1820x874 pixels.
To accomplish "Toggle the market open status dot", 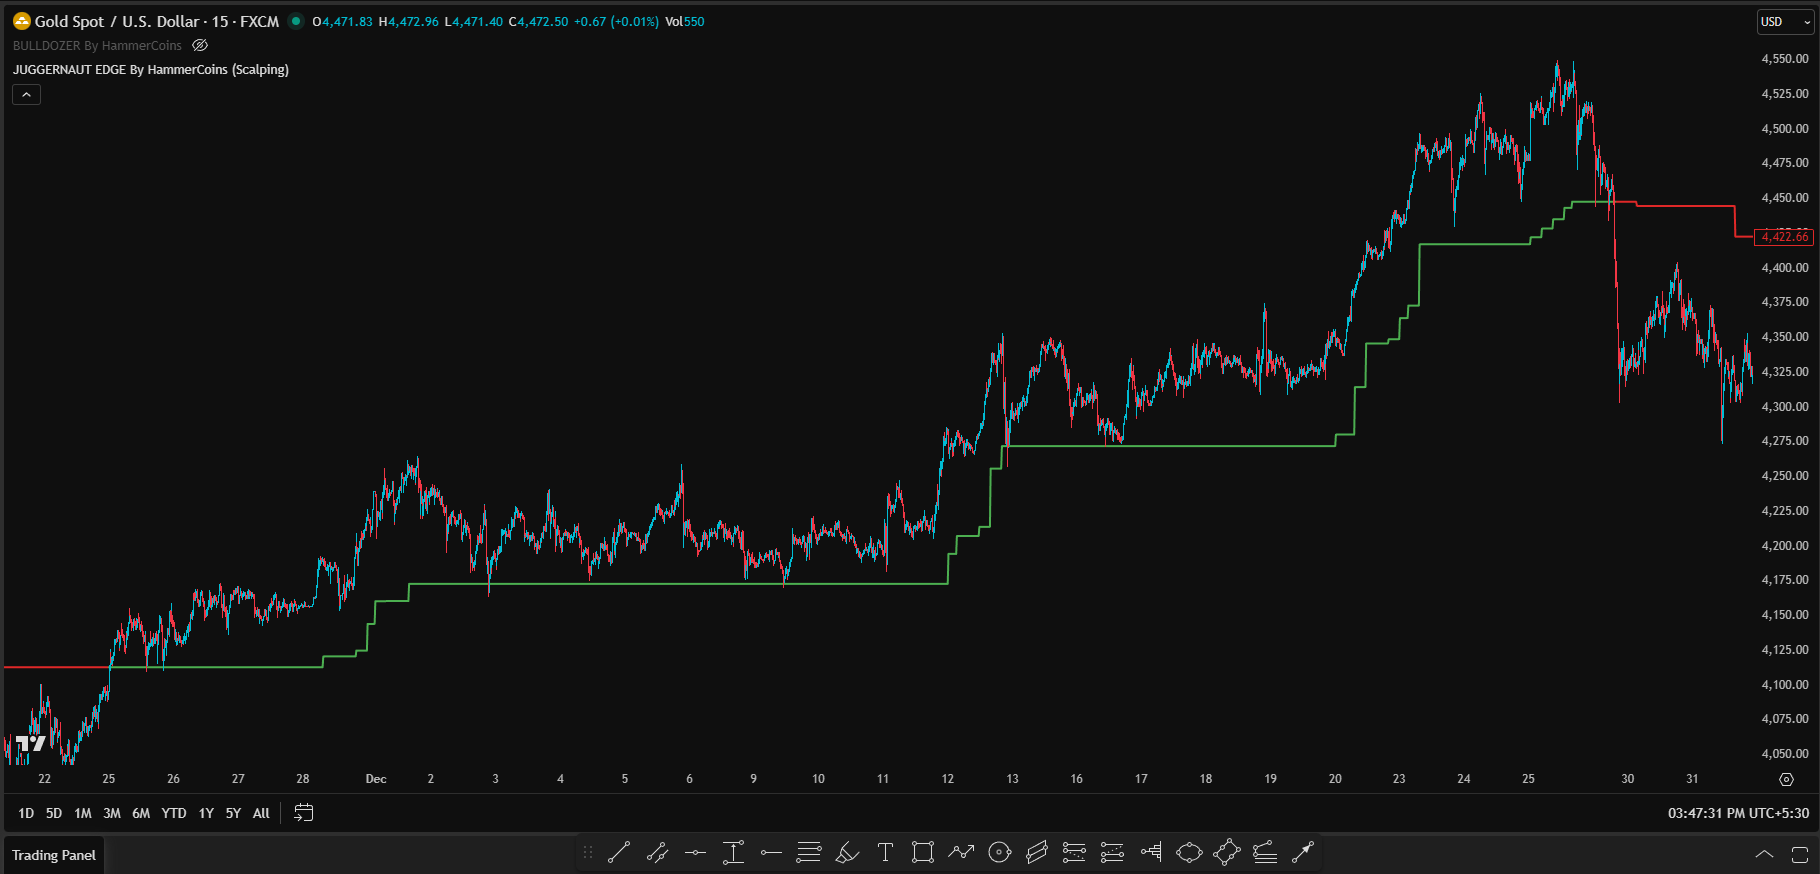I will pyautogui.click(x=296, y=21).
